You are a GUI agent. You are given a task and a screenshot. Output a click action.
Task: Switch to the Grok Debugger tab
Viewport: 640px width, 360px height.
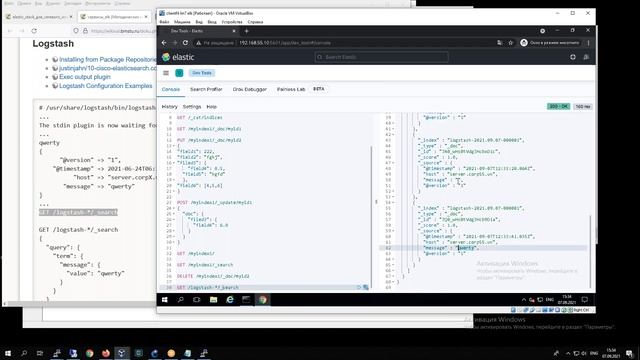pyautogui.click(x=249, y=89)
